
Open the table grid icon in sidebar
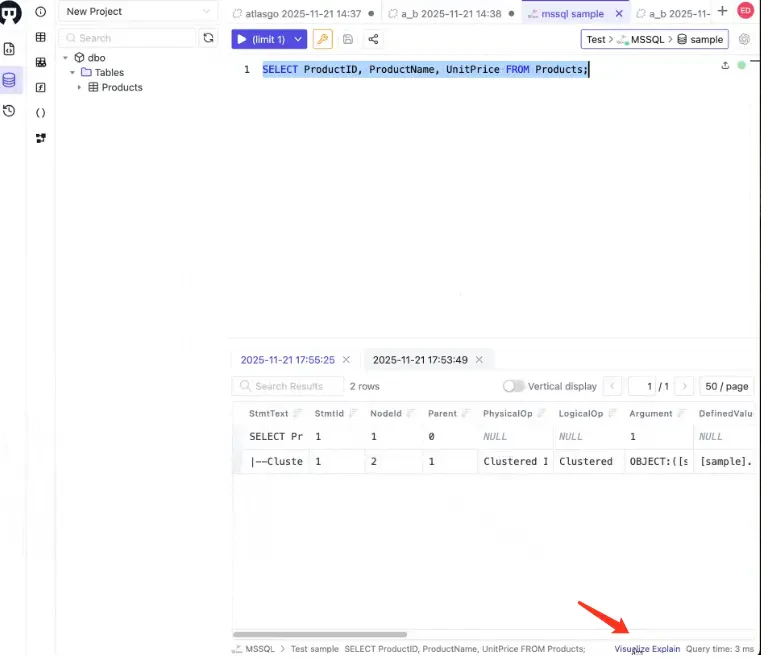41,37
